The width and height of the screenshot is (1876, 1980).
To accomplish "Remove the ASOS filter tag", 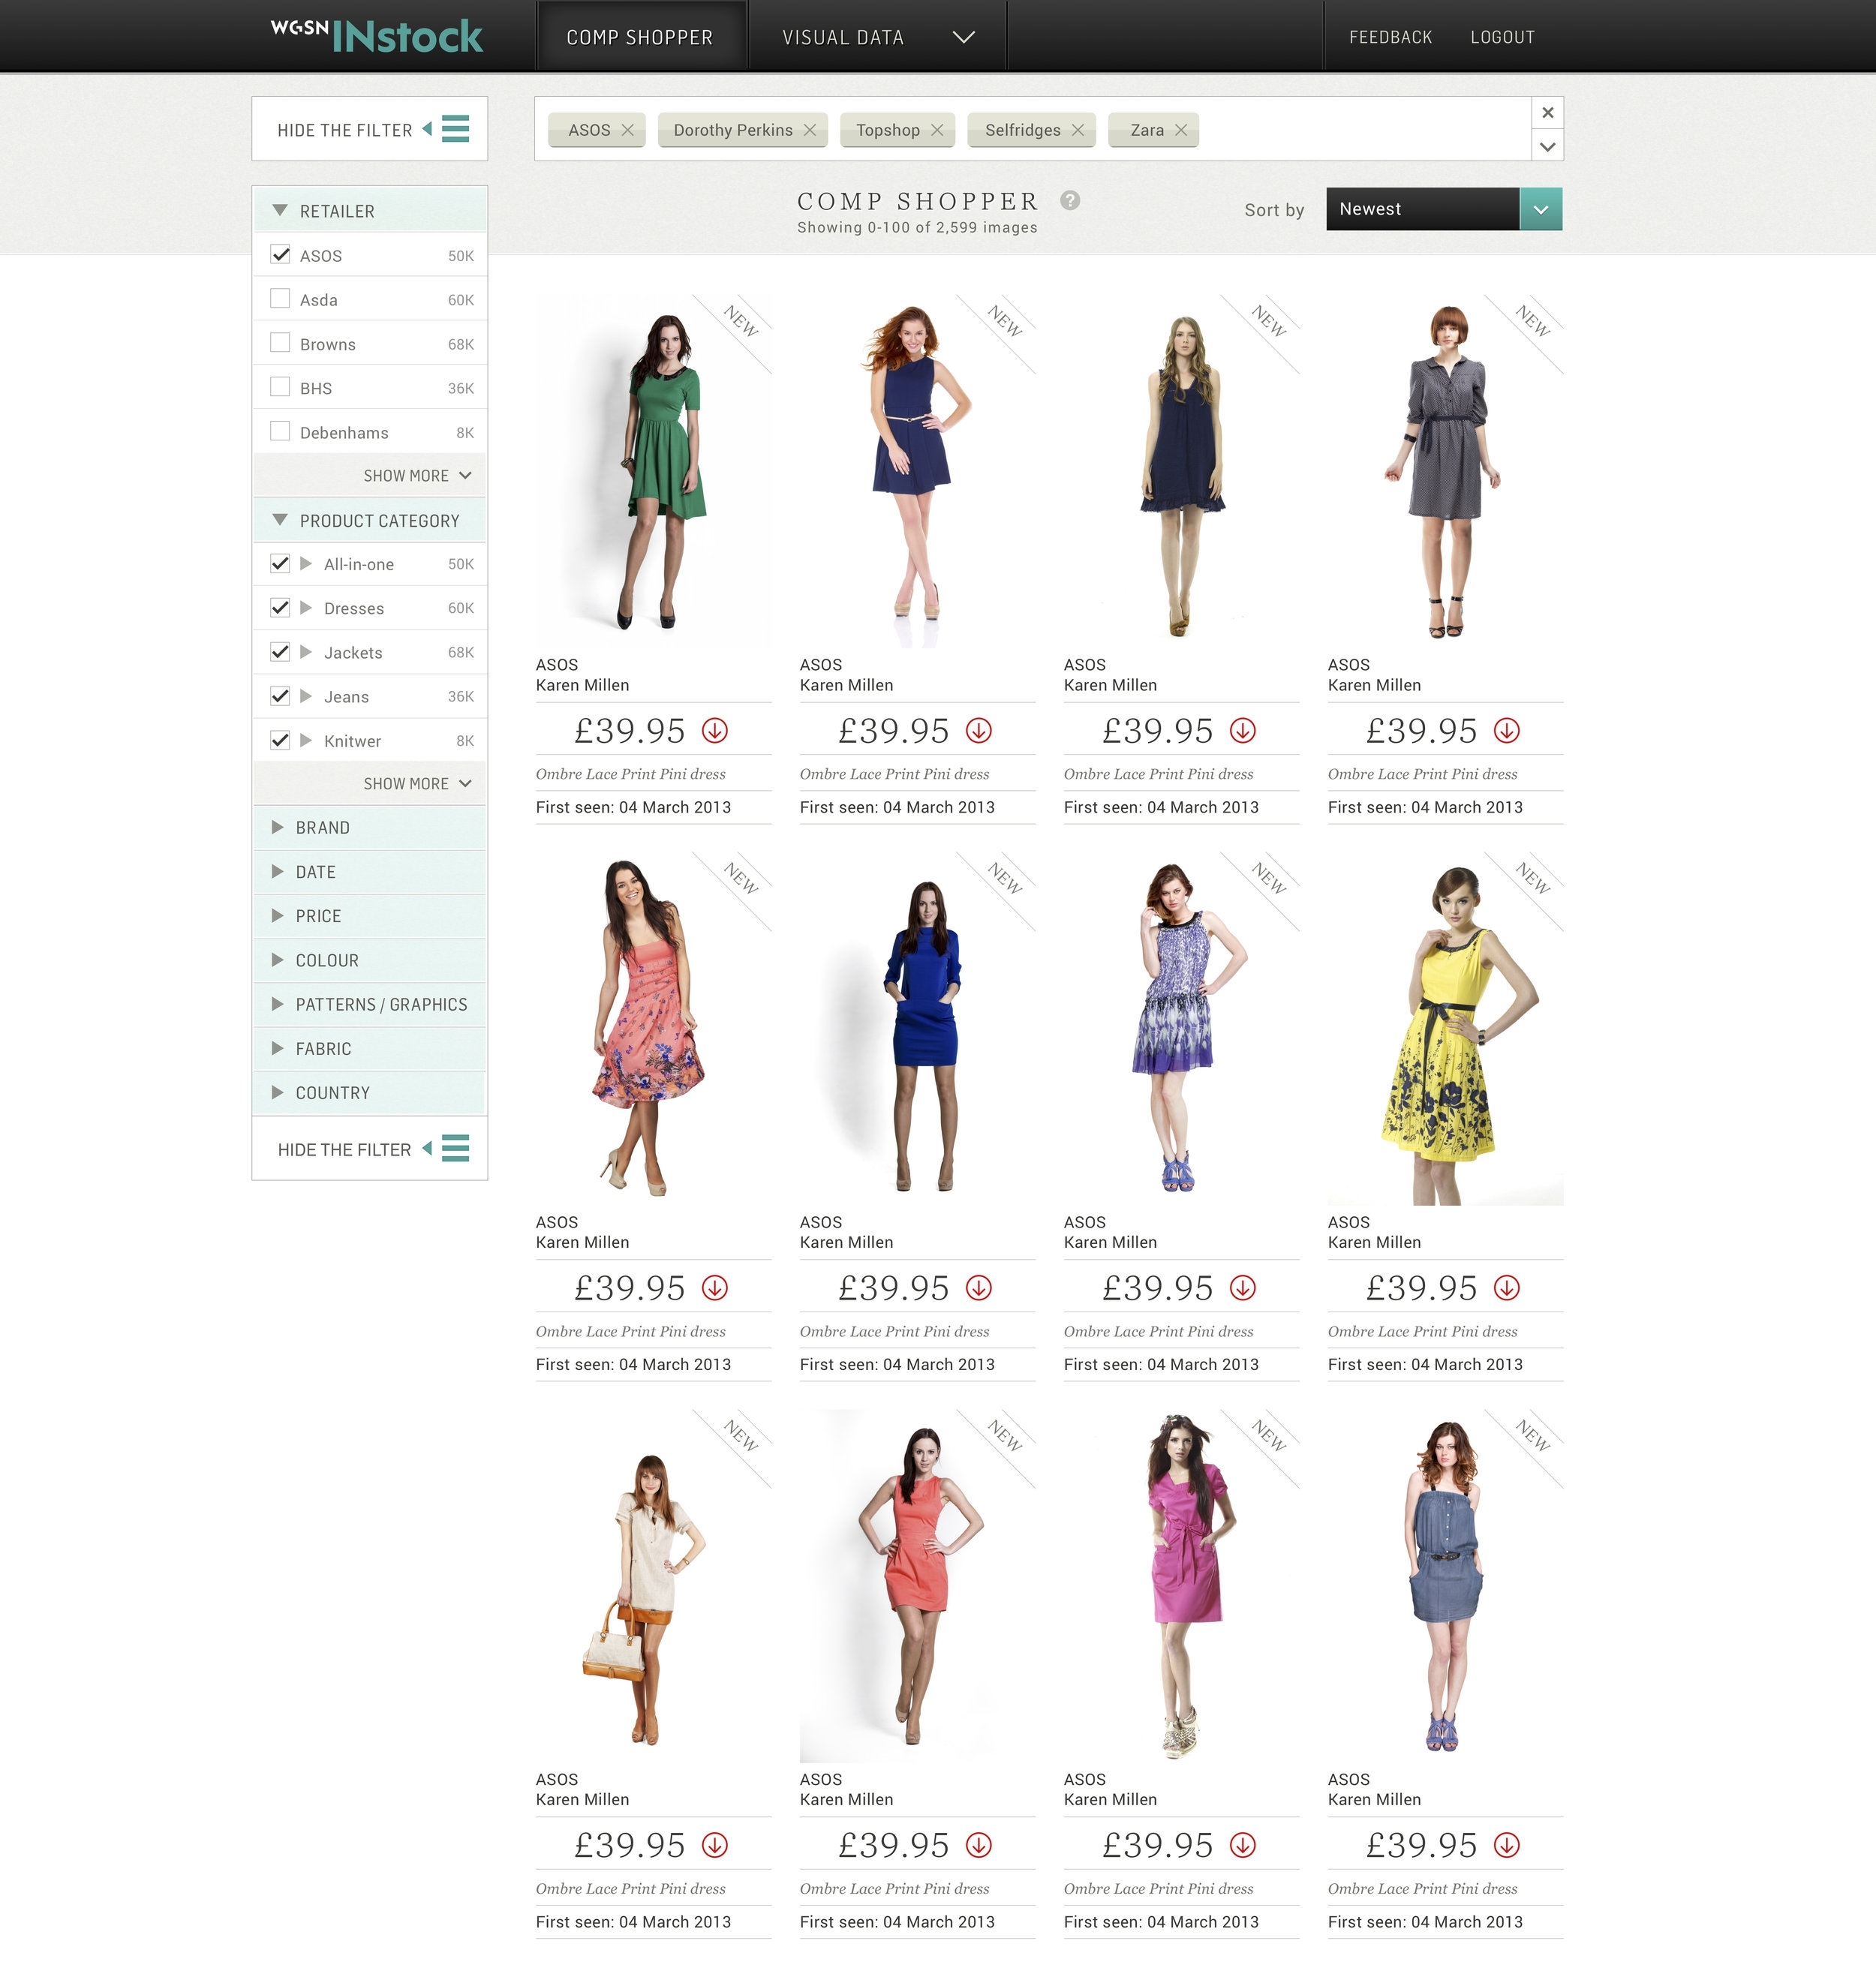I will [628, 130].
